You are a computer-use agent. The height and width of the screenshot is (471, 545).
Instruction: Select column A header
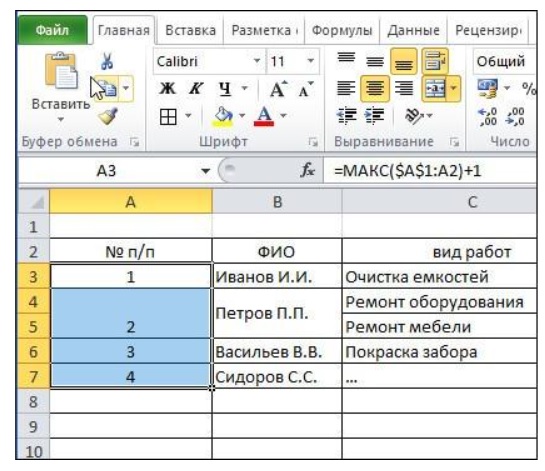131,202
